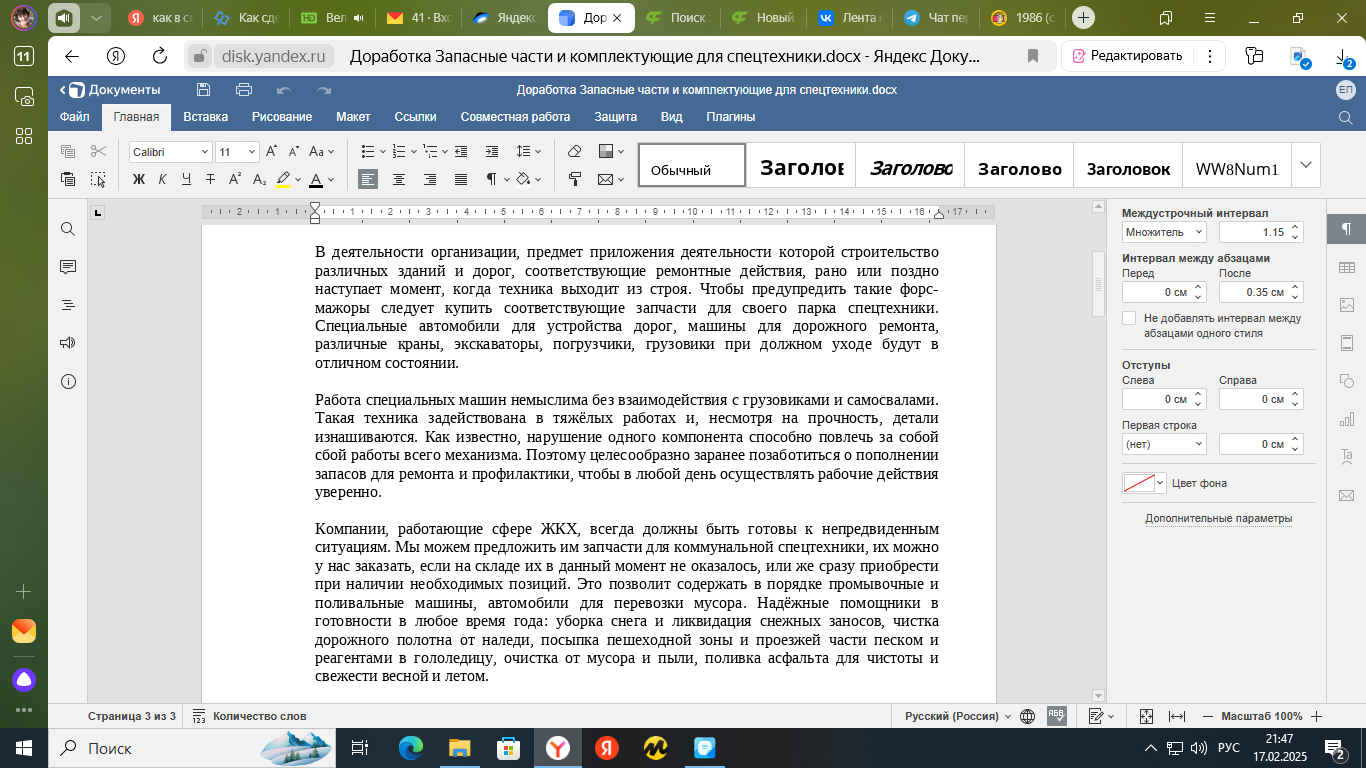Image resolution: width=1366 pixels, height=768 pixels.
Task: Apply justified text alignment
Action: point(459,177)
